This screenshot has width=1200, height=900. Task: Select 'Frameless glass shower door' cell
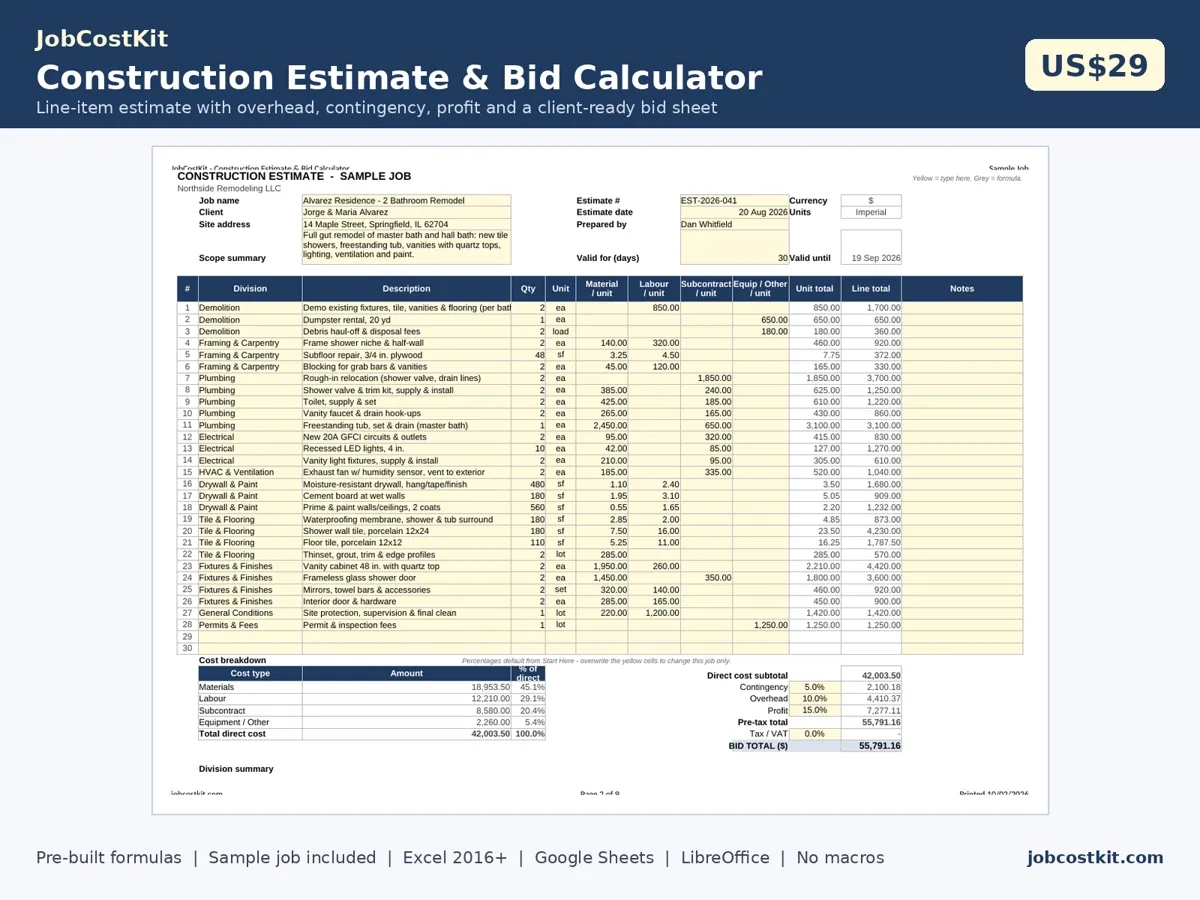(x=406, y=578)
